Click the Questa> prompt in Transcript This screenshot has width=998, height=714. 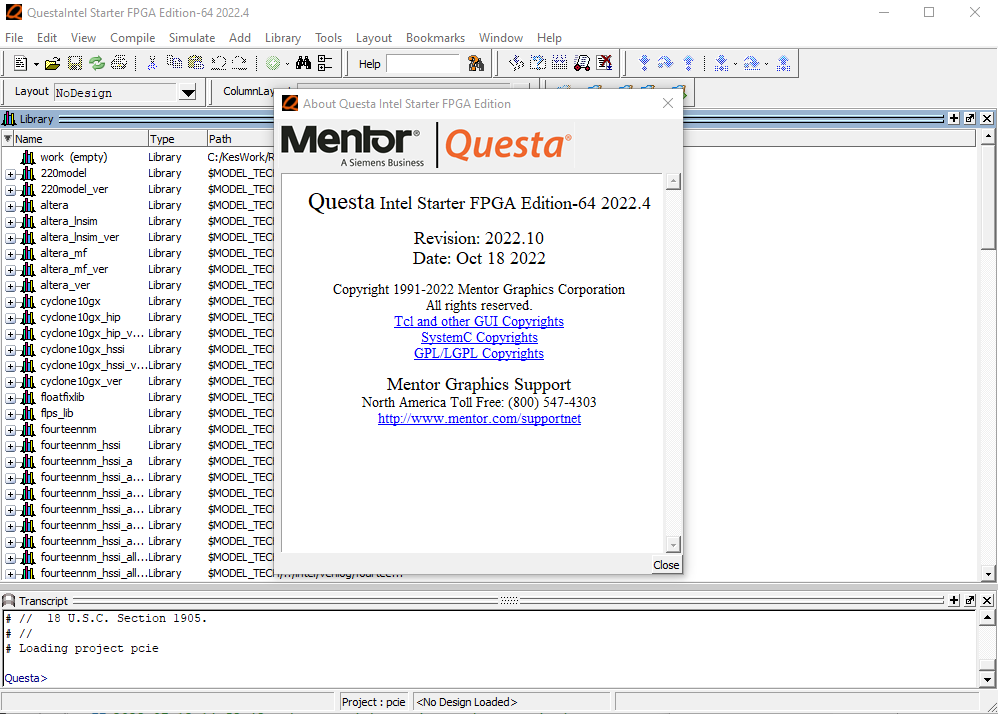click(x=25, y=678)
